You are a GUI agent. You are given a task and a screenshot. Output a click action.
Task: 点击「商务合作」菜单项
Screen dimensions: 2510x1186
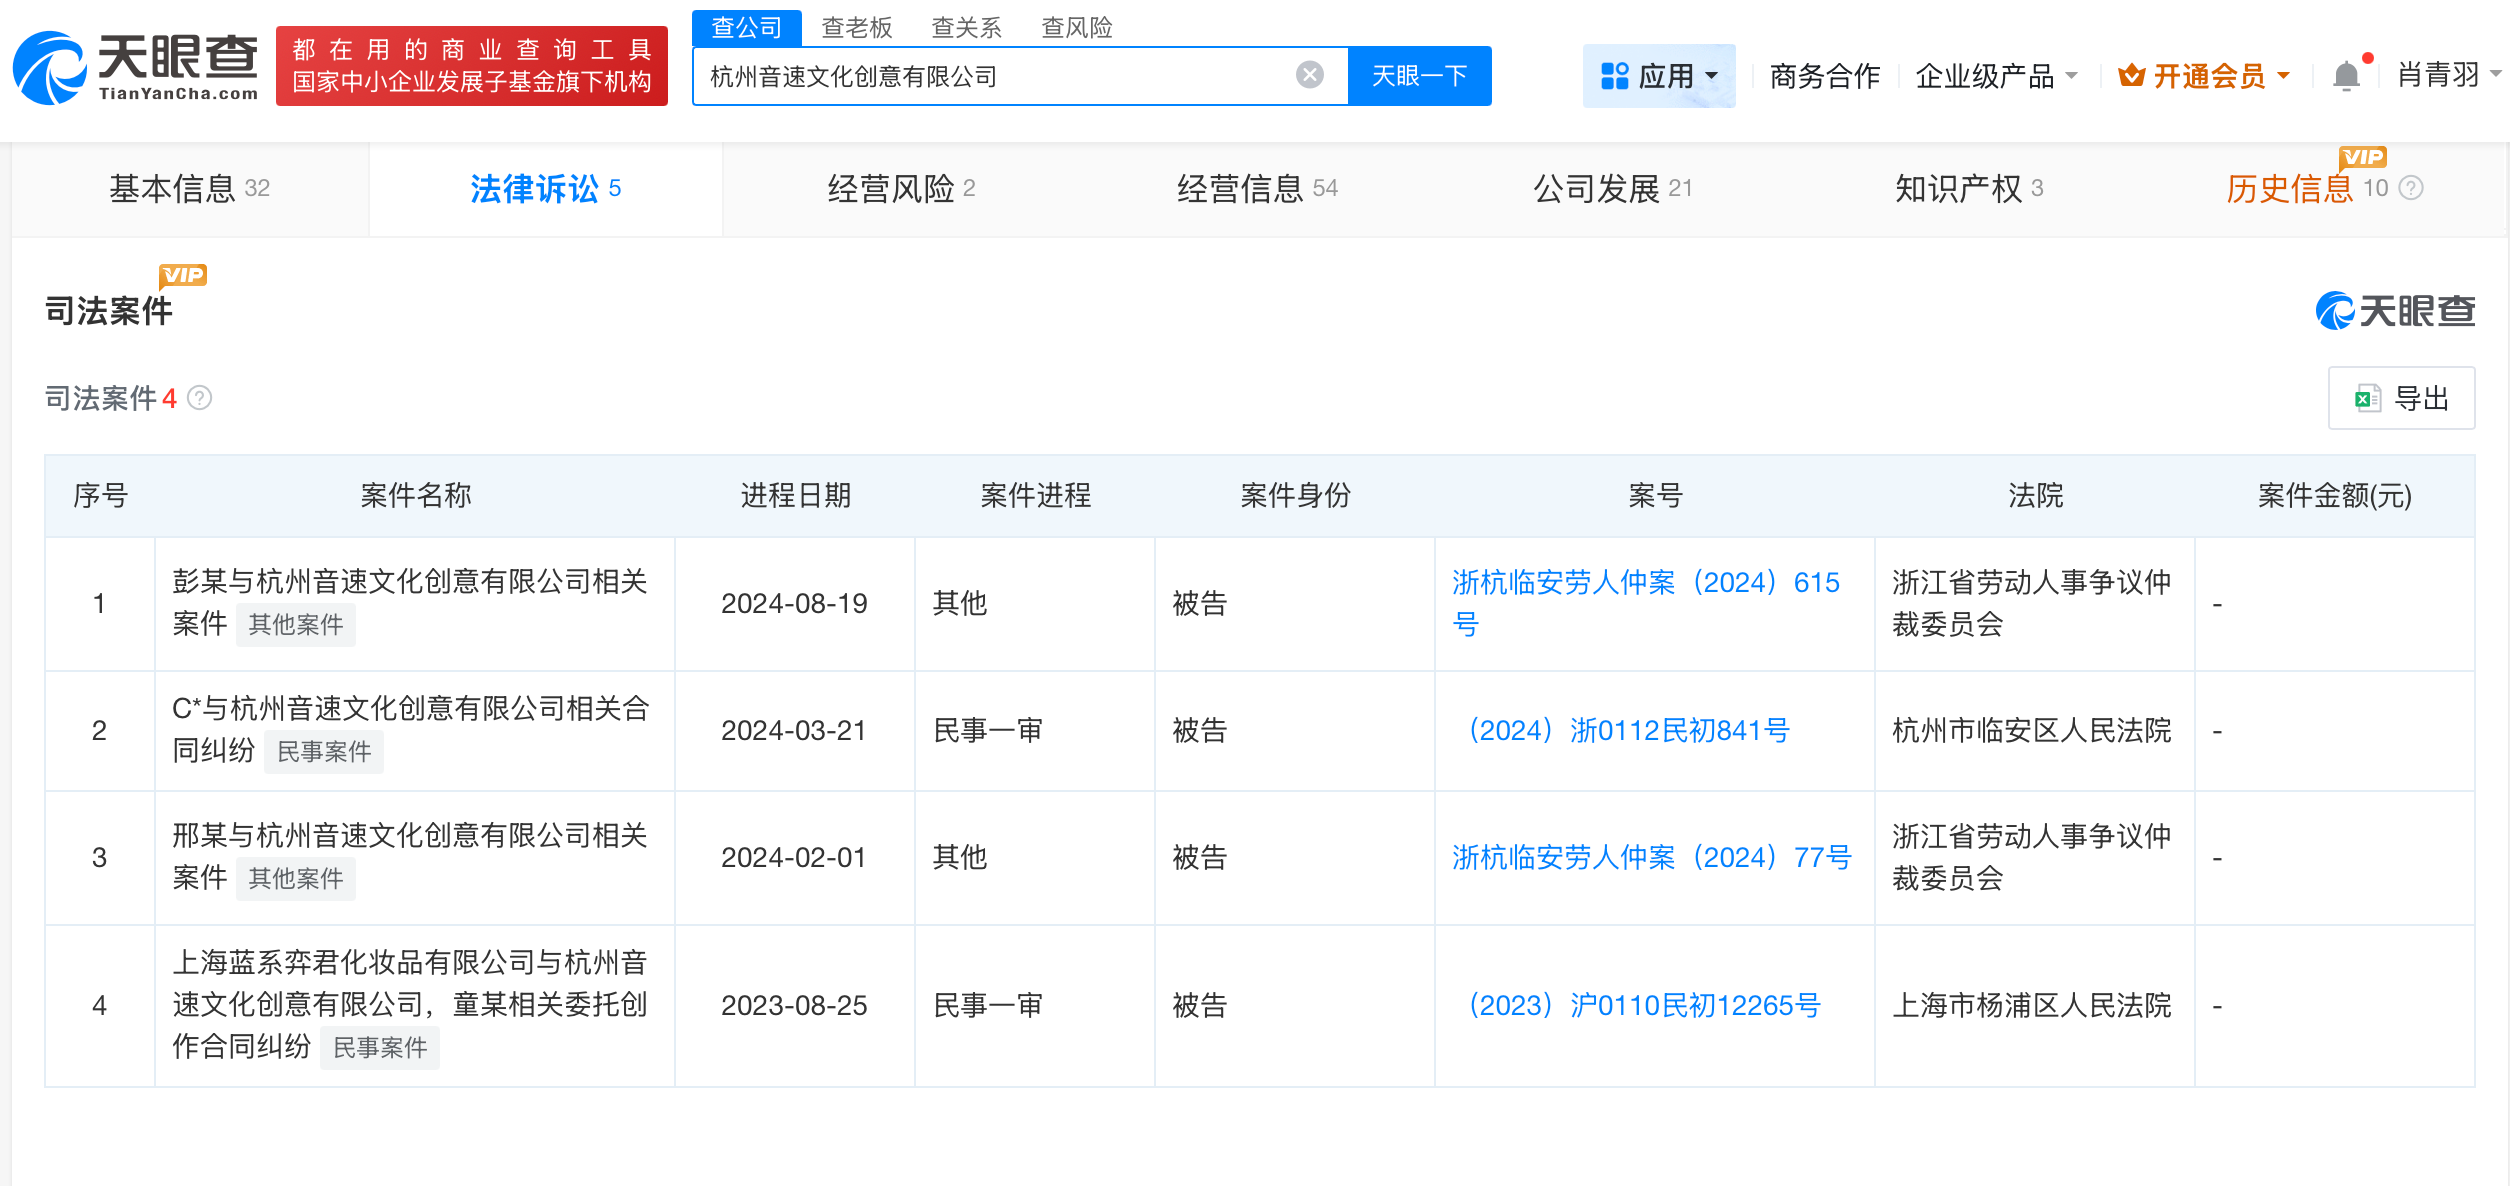1824,74
